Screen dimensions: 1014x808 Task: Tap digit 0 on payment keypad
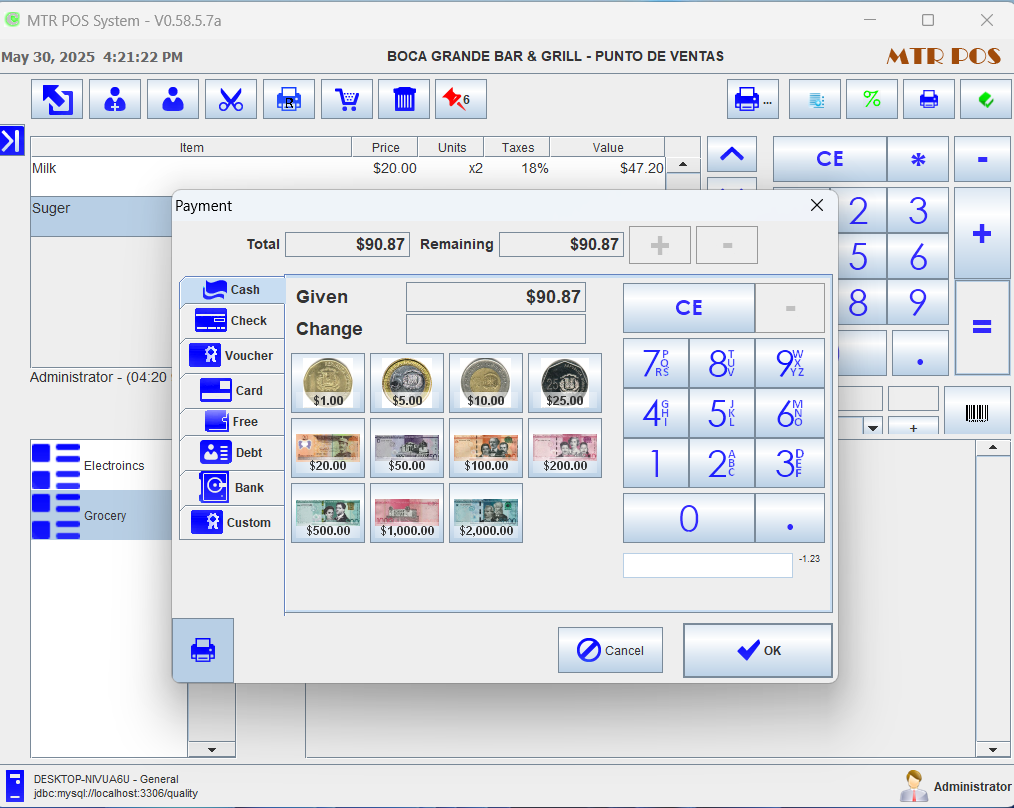tap(689, 518)
